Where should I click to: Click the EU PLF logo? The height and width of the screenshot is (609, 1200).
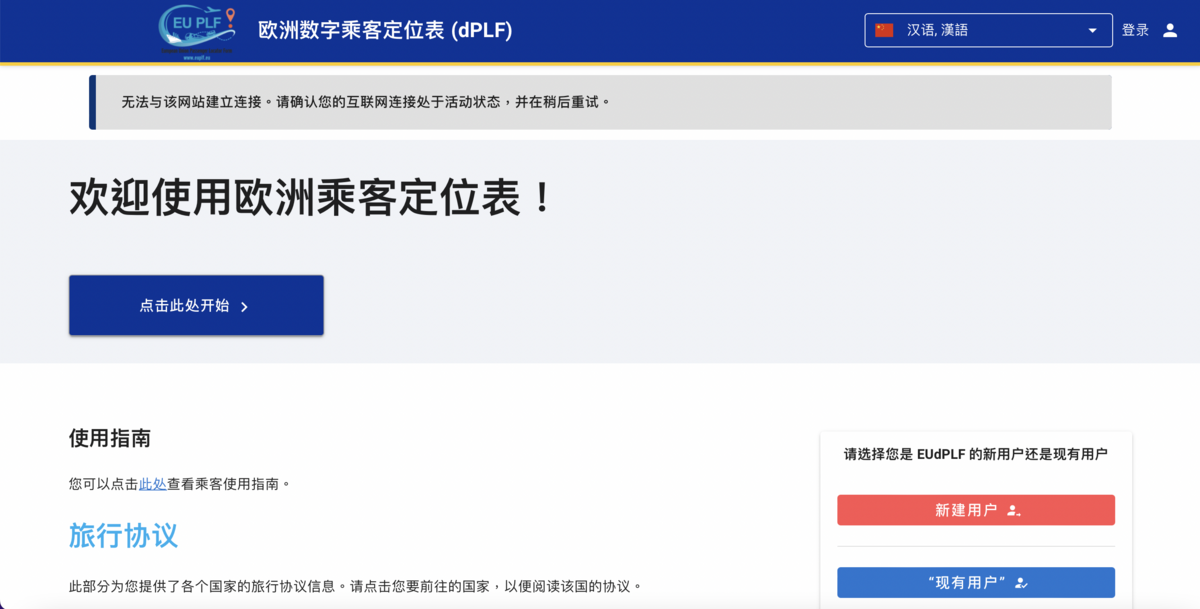point(198,31)
